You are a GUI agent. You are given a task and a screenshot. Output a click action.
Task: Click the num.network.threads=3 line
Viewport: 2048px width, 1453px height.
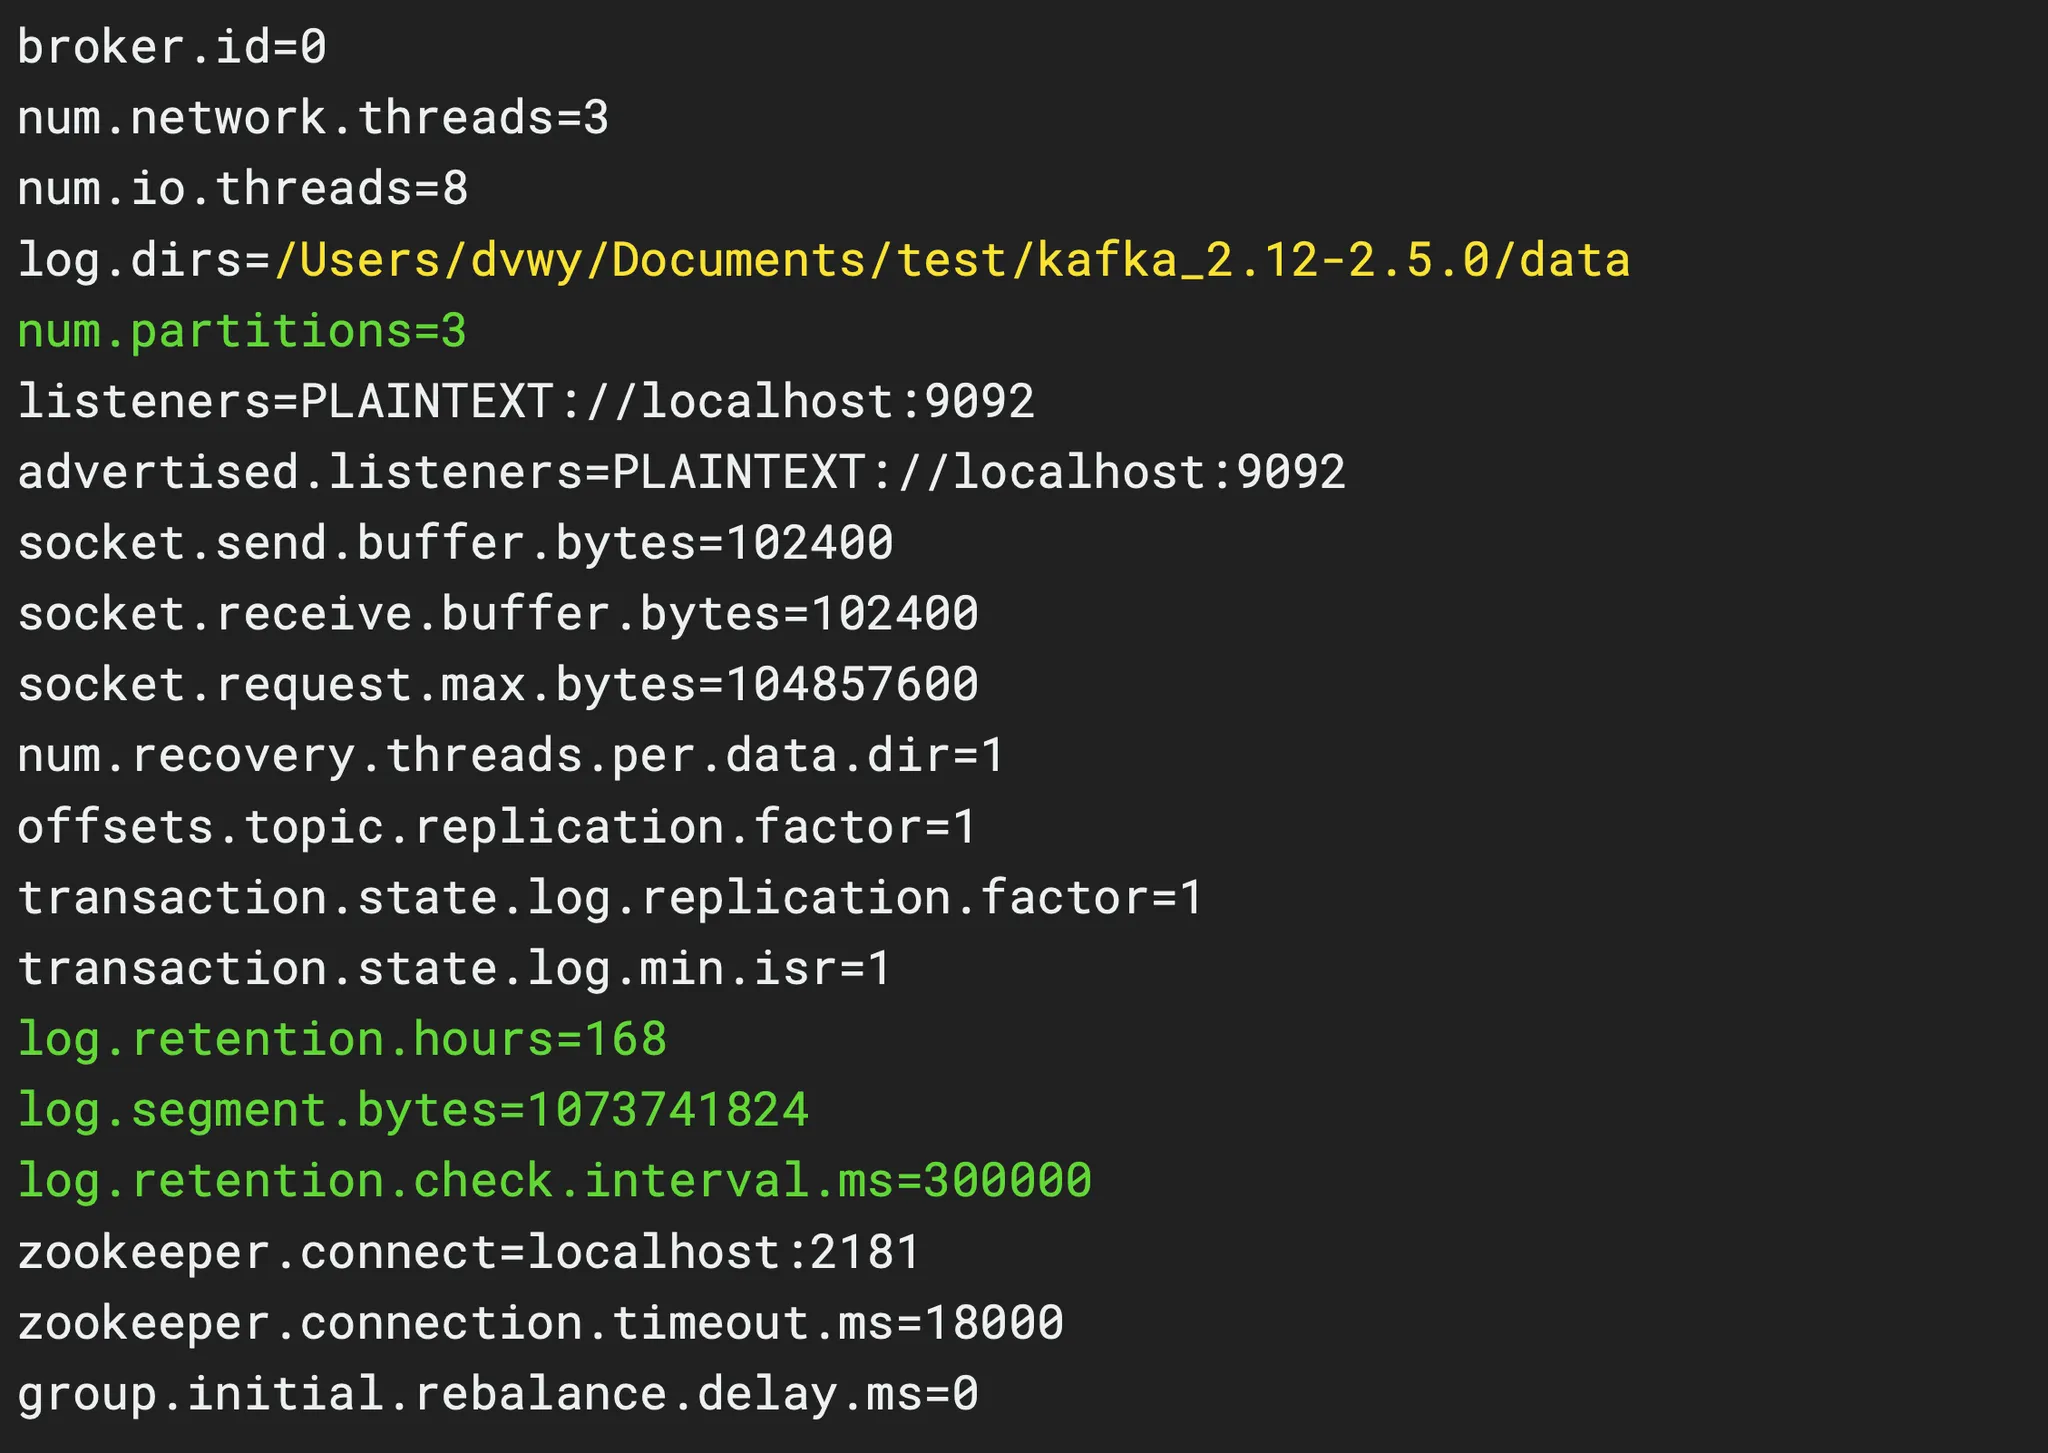pos(313,118)
